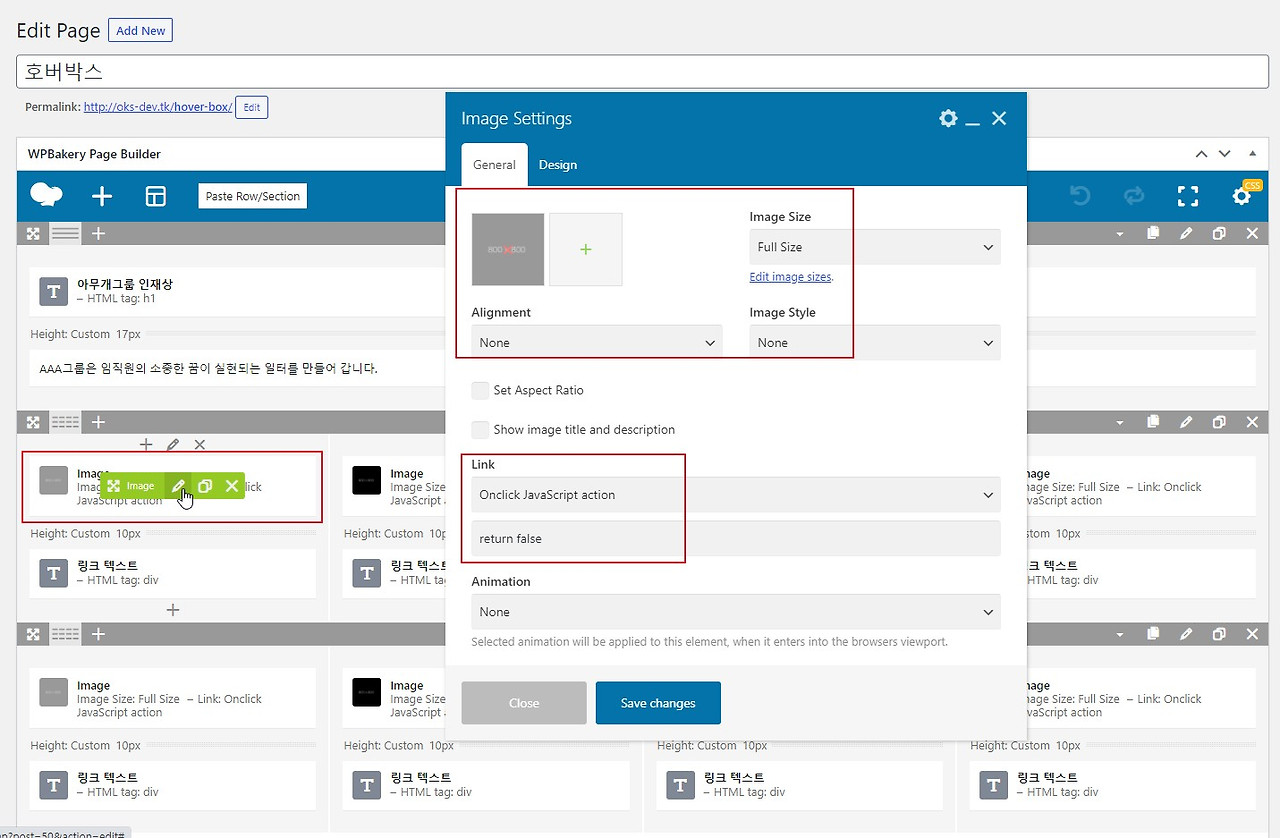Edit hovered Image element with green pencil

[x=178, y=486]
